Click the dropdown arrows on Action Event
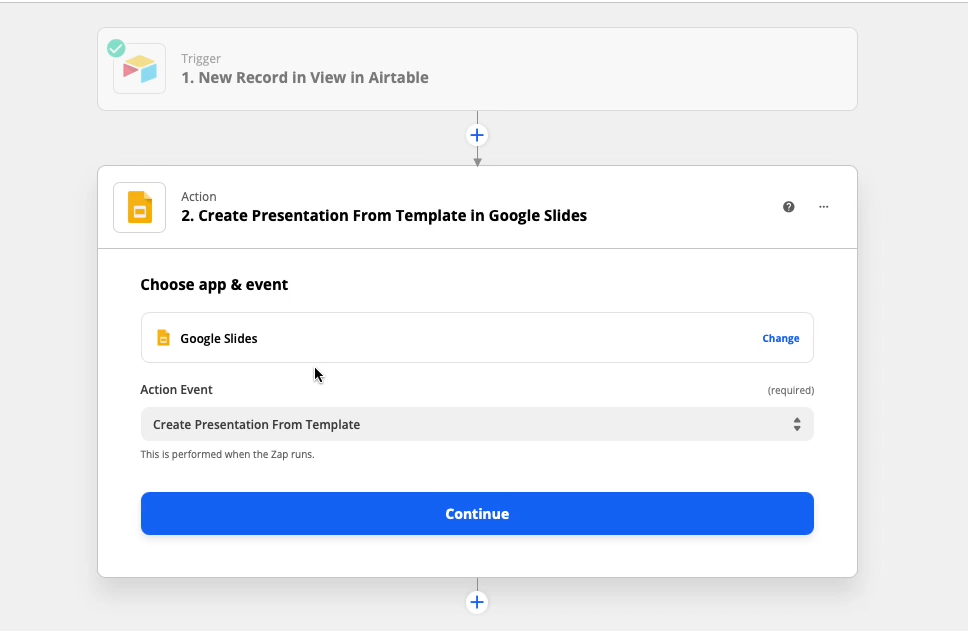968x631 pixels. coord(797,424)
